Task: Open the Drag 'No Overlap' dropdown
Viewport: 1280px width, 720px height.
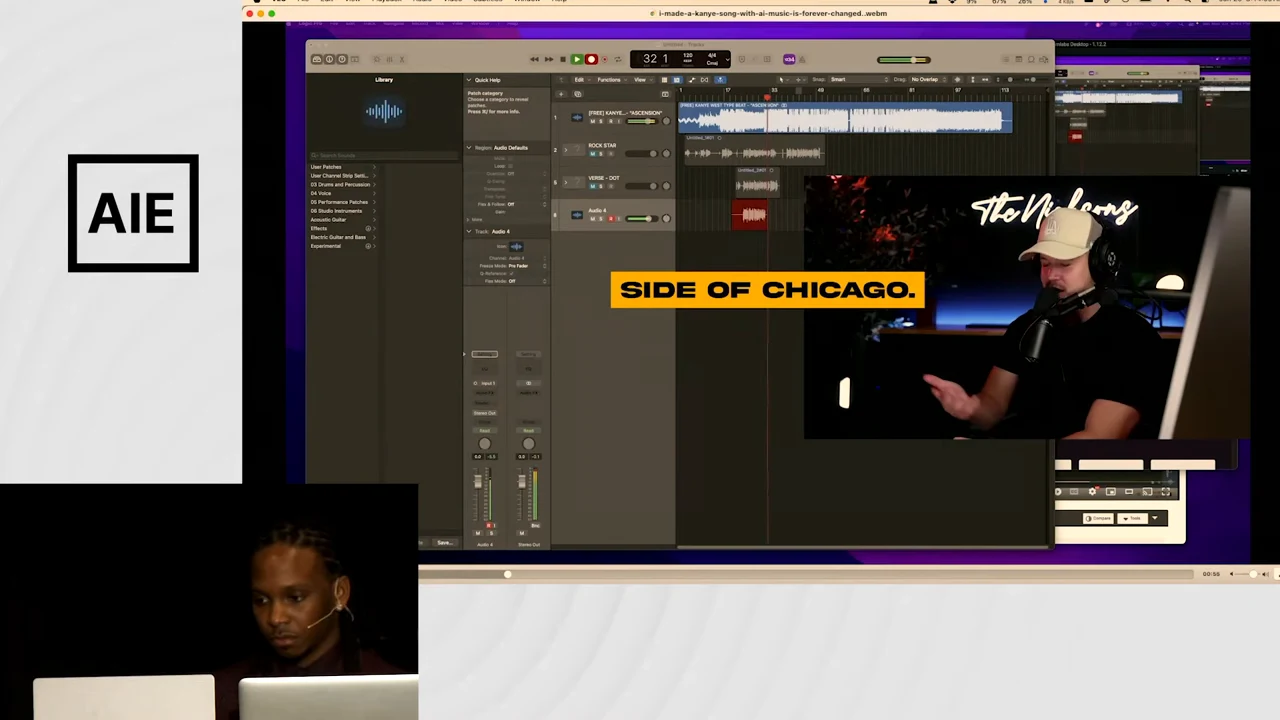Action: point(929,79)
